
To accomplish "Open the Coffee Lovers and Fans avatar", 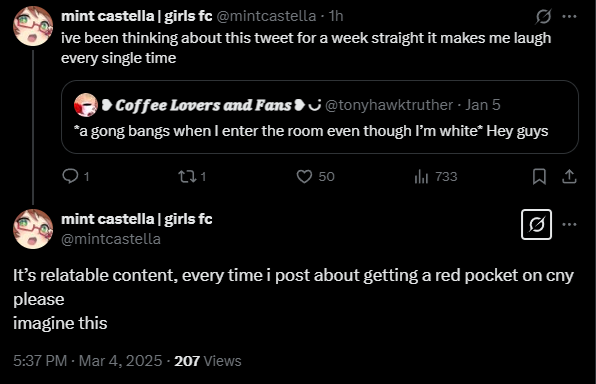I will coord(86,105).
